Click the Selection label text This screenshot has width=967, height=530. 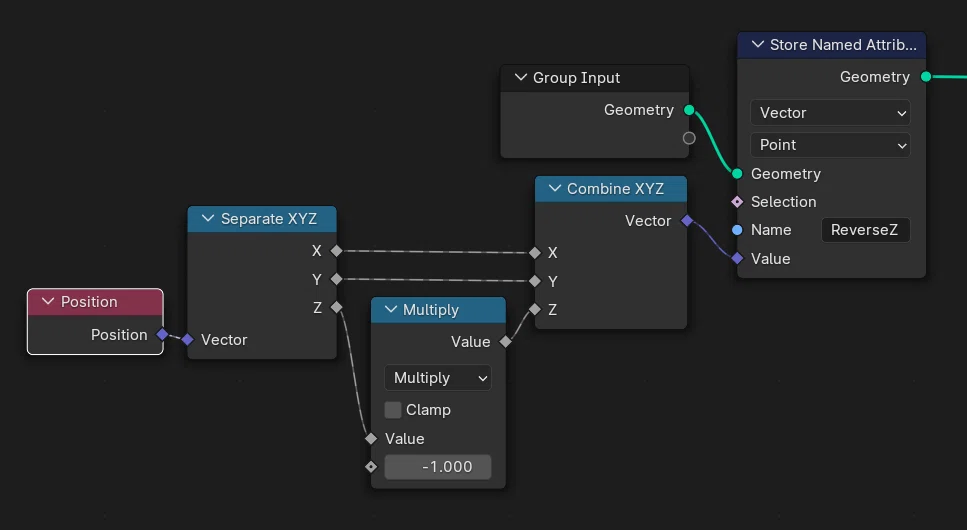(x=783, y=202)
